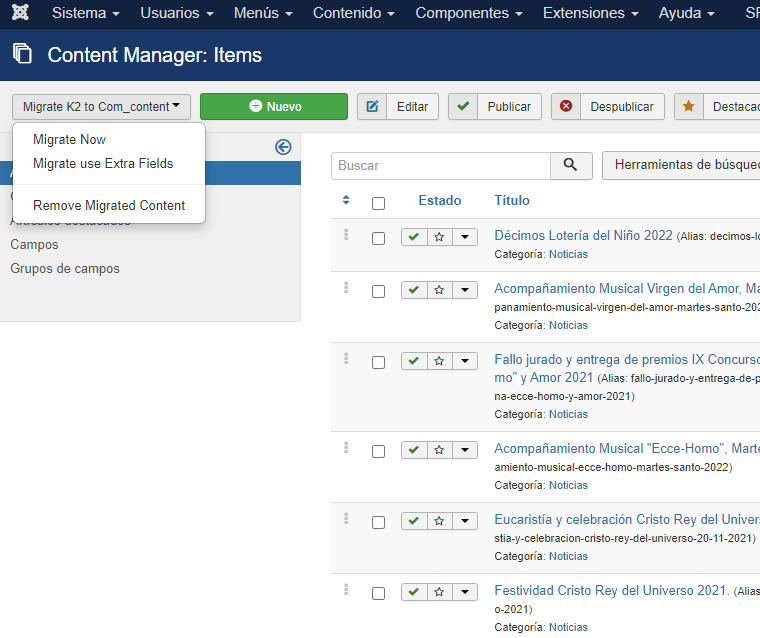This screenshot has height=638, width=760.
Task: Toggle featured star for Décimos Lotería article
Action: [439, 237]
